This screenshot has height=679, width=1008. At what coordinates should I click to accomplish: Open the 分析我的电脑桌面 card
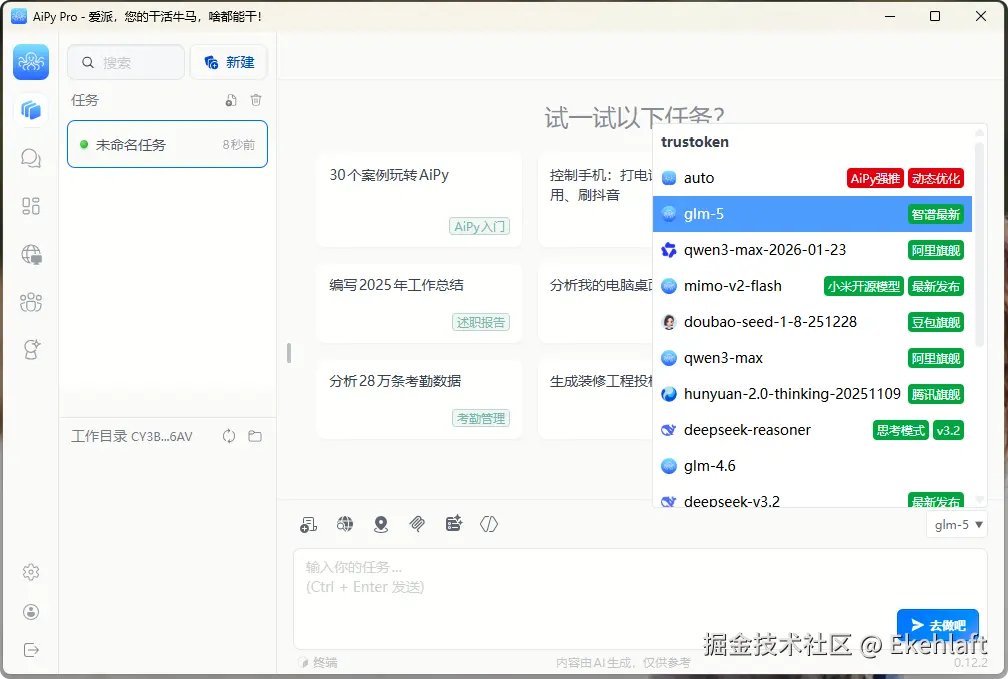coord(595,303)
